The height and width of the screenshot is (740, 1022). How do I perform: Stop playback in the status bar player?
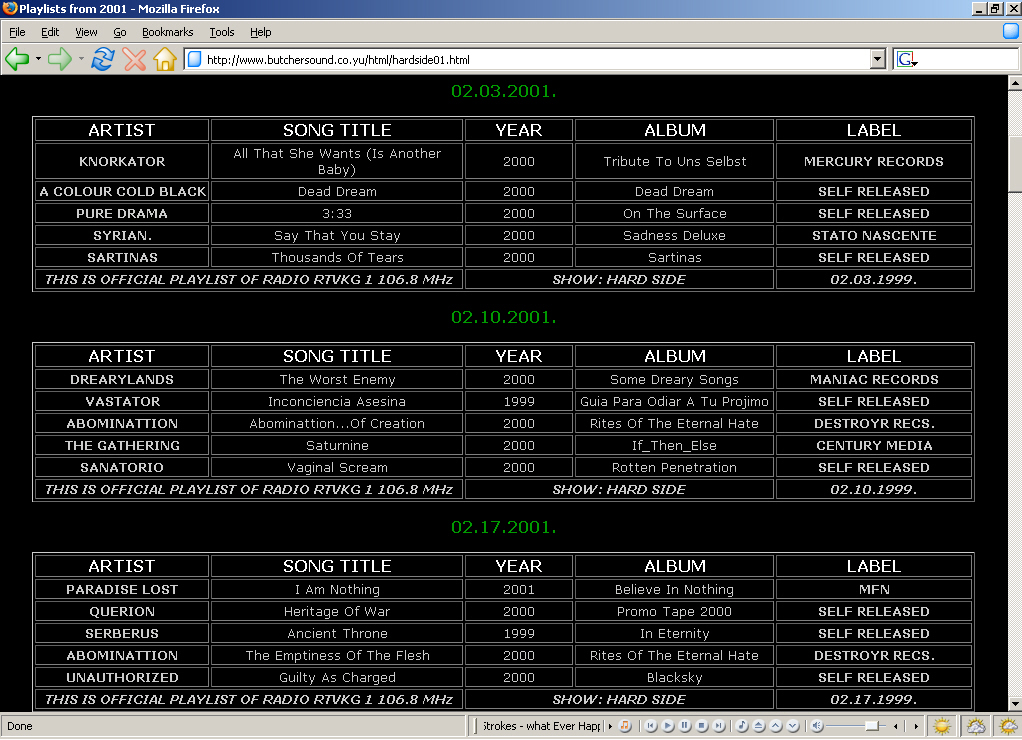pos(701,726)
